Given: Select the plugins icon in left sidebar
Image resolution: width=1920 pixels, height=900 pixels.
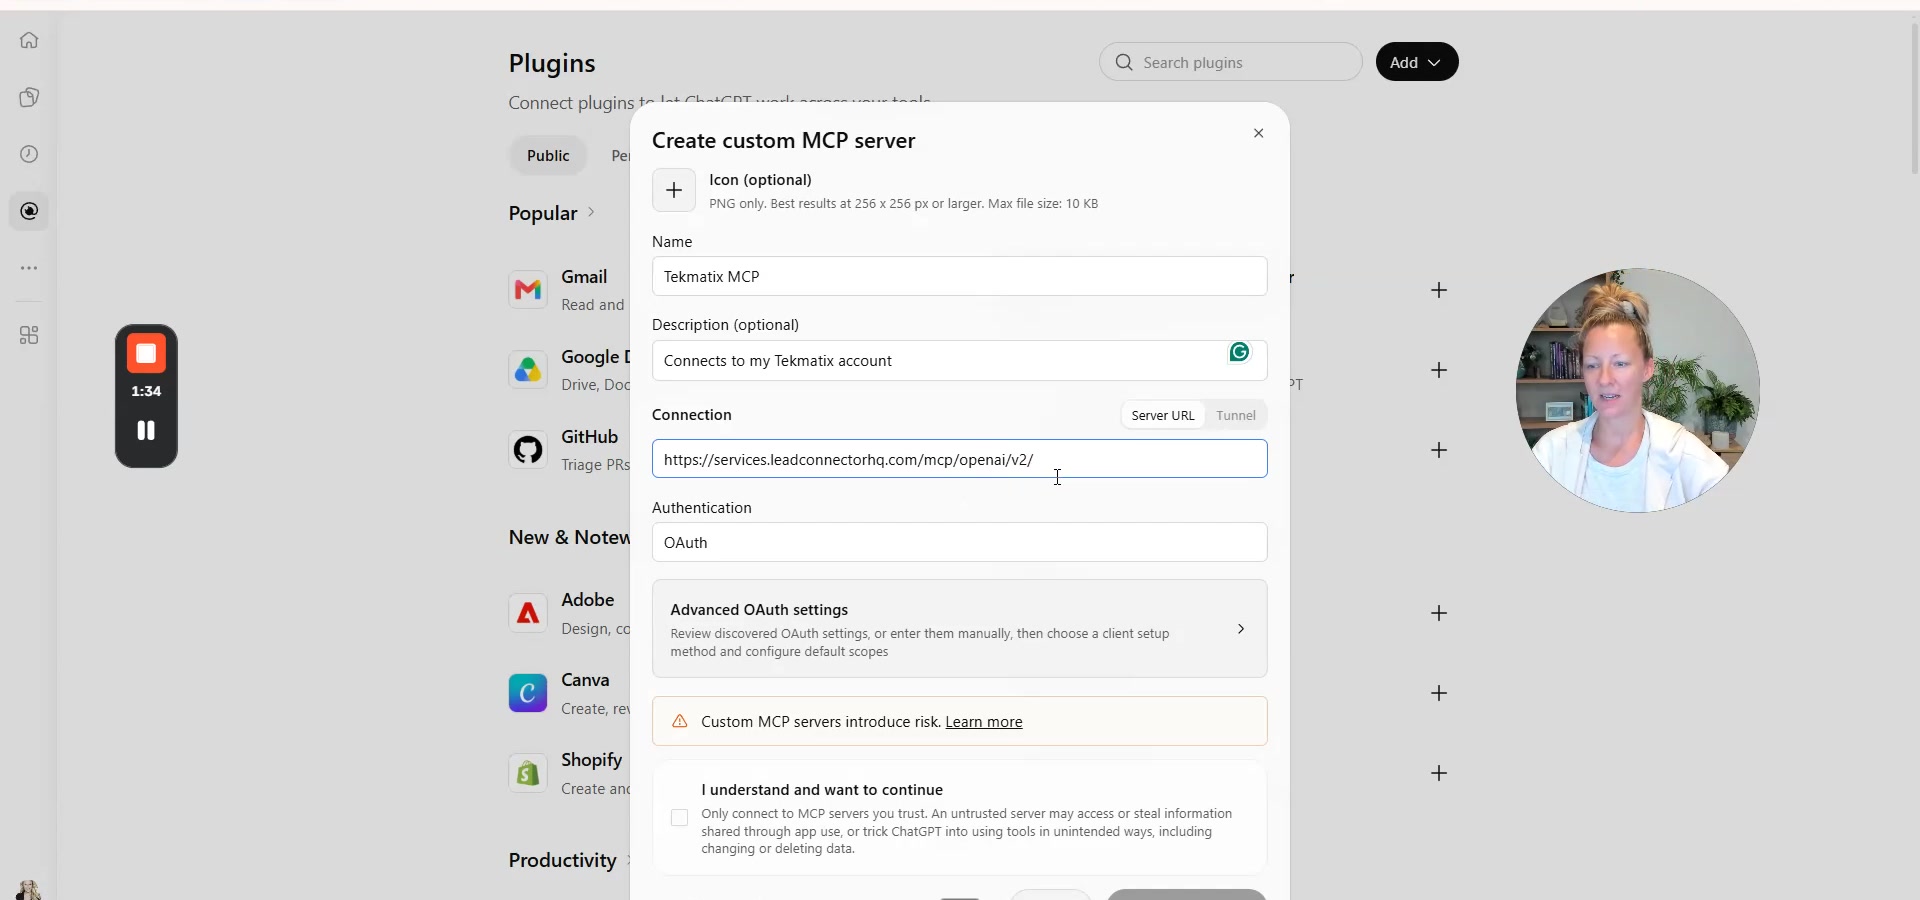Looking at the screenshot, I should tap(29, 211).
